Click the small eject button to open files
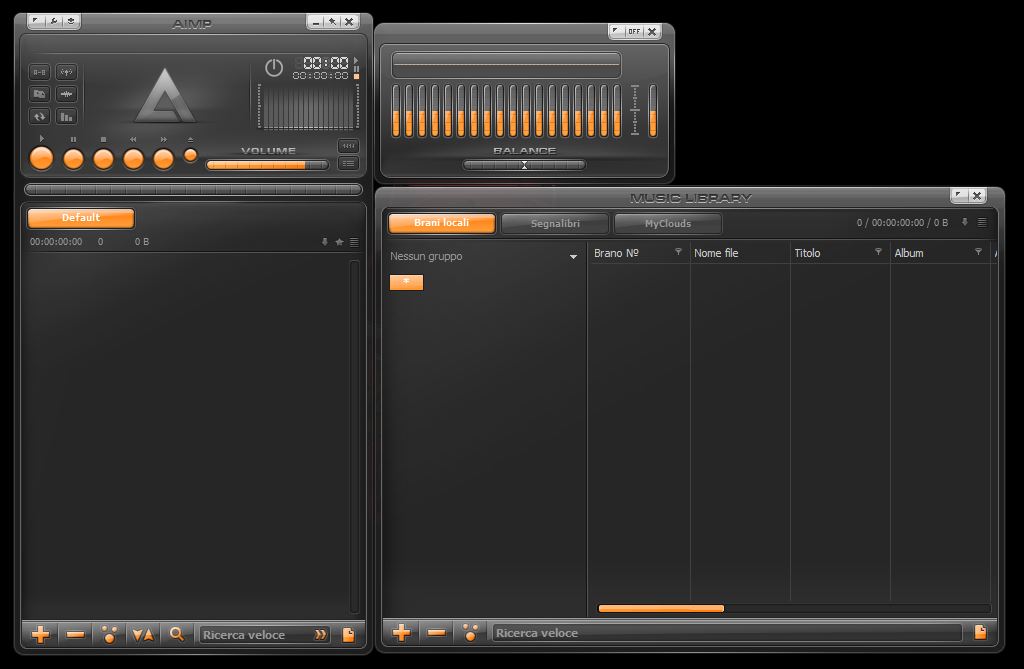1024x669 pixels. [x=190, y=155]
